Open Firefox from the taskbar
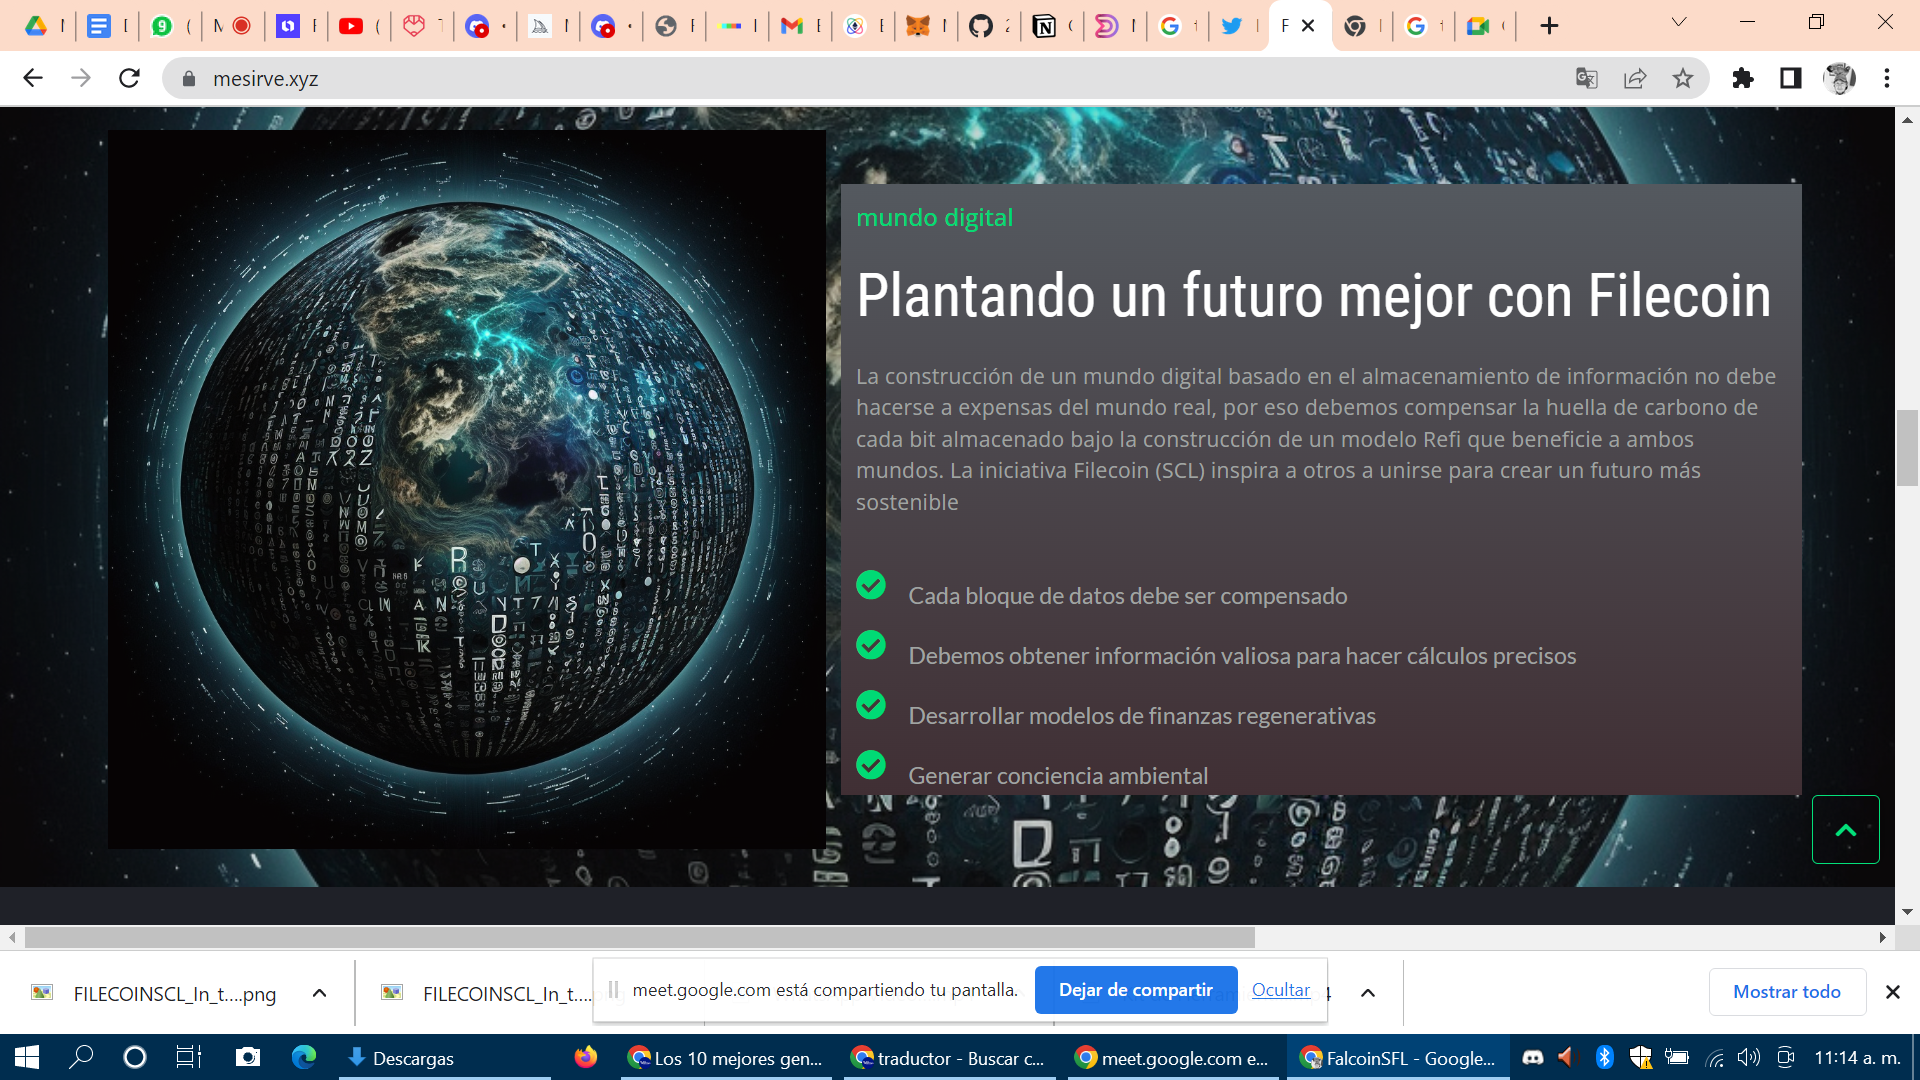The width and height of the screenshot is (1920, 1080). coord(586,1058)
